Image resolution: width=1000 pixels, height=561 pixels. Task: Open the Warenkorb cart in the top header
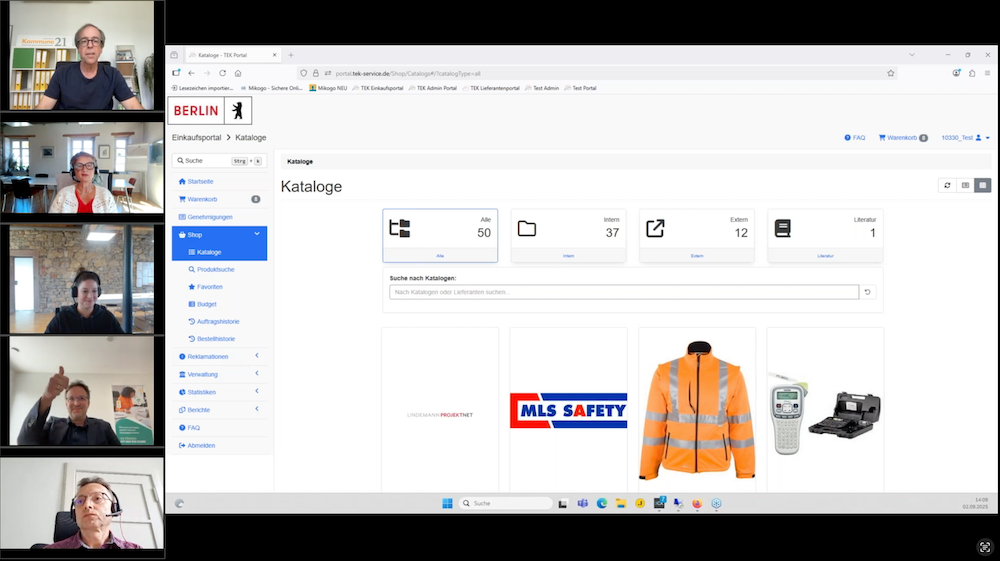coord(902,138)
